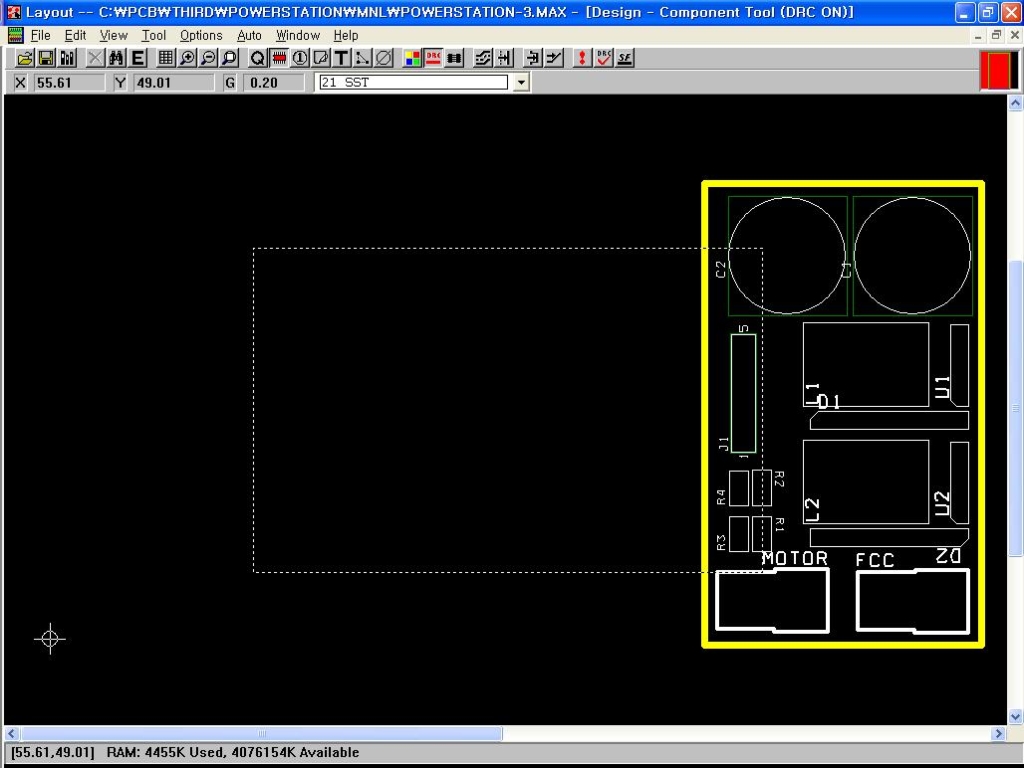This screenshot has height=768, width=1024.
Task: Open the Edit menu
Action: 75,35
